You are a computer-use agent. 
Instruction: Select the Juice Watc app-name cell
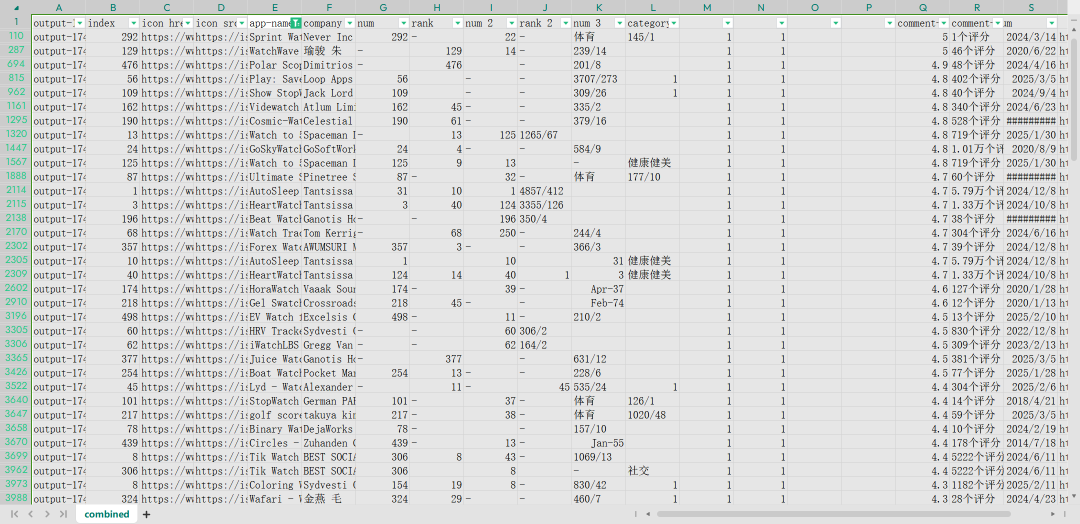pyautogui.click(x=275, y=359)
